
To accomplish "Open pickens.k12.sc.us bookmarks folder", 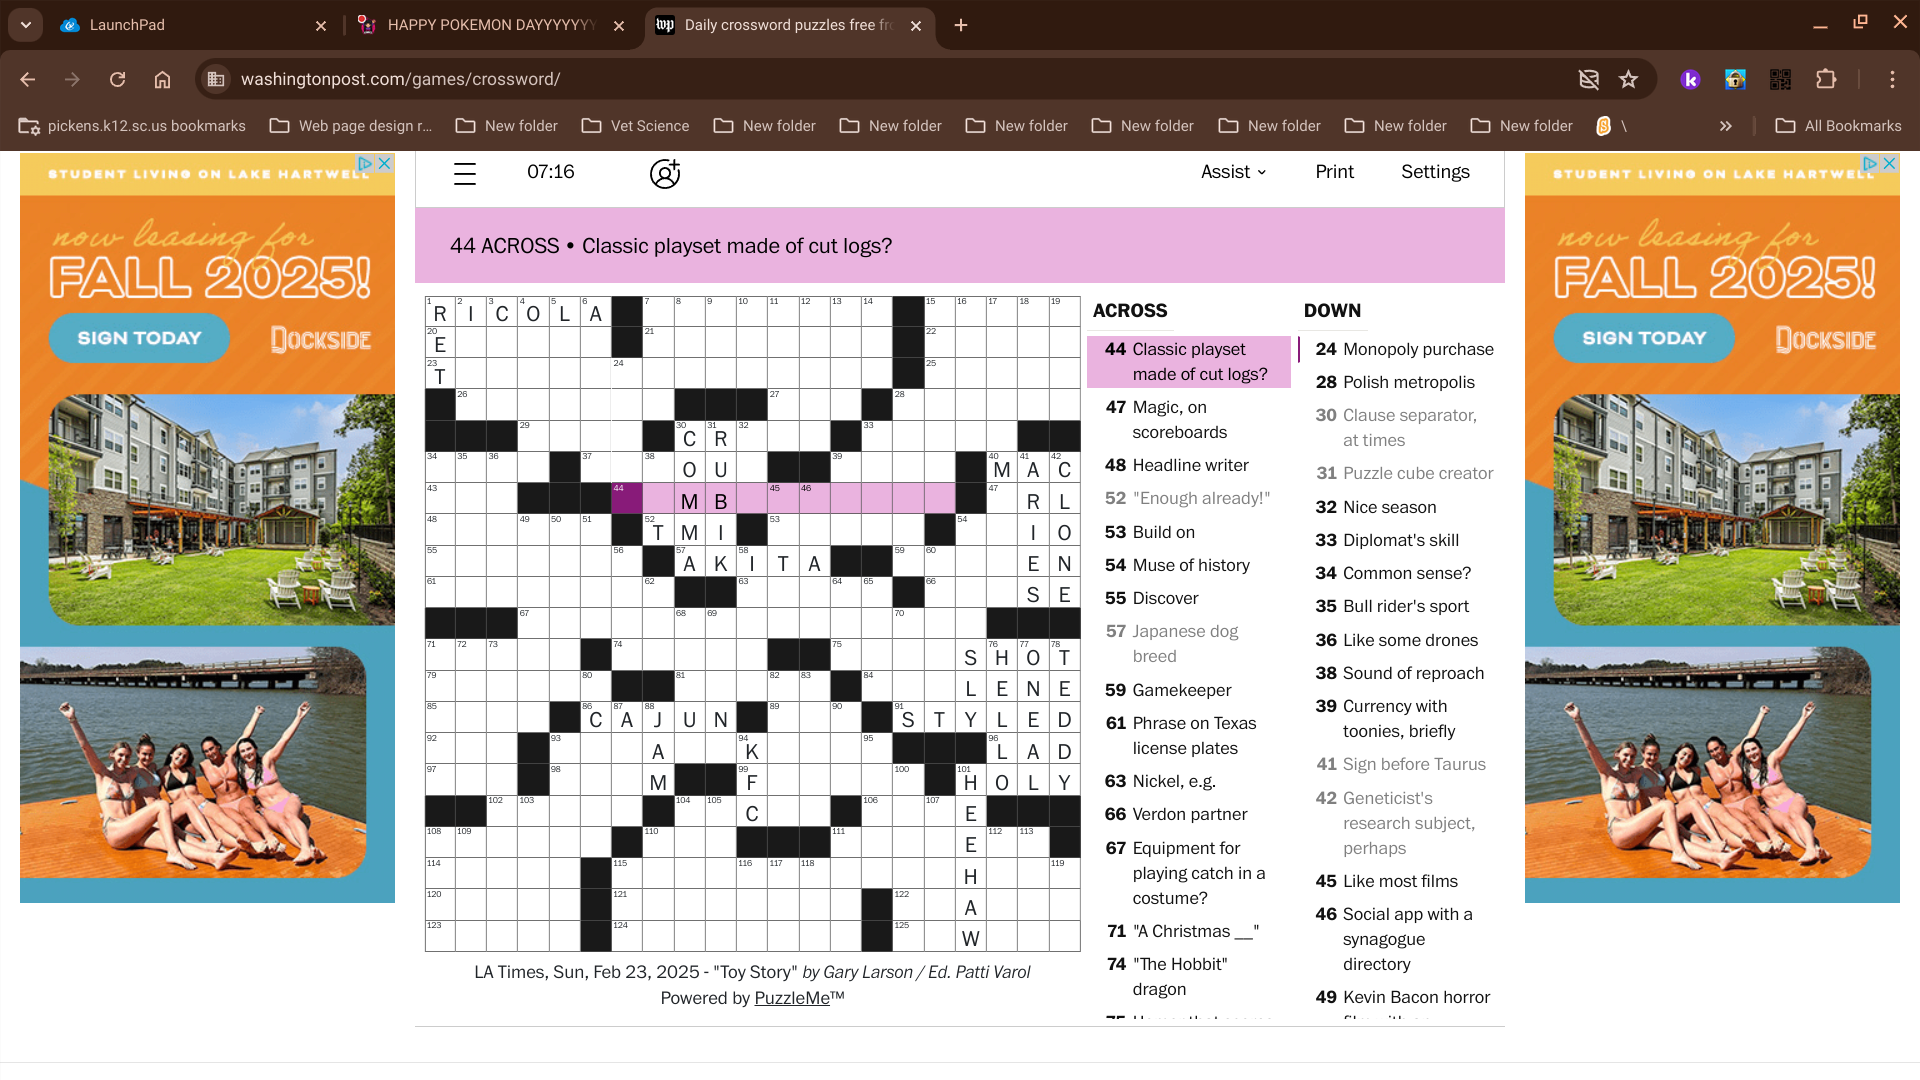I will 133,126.
